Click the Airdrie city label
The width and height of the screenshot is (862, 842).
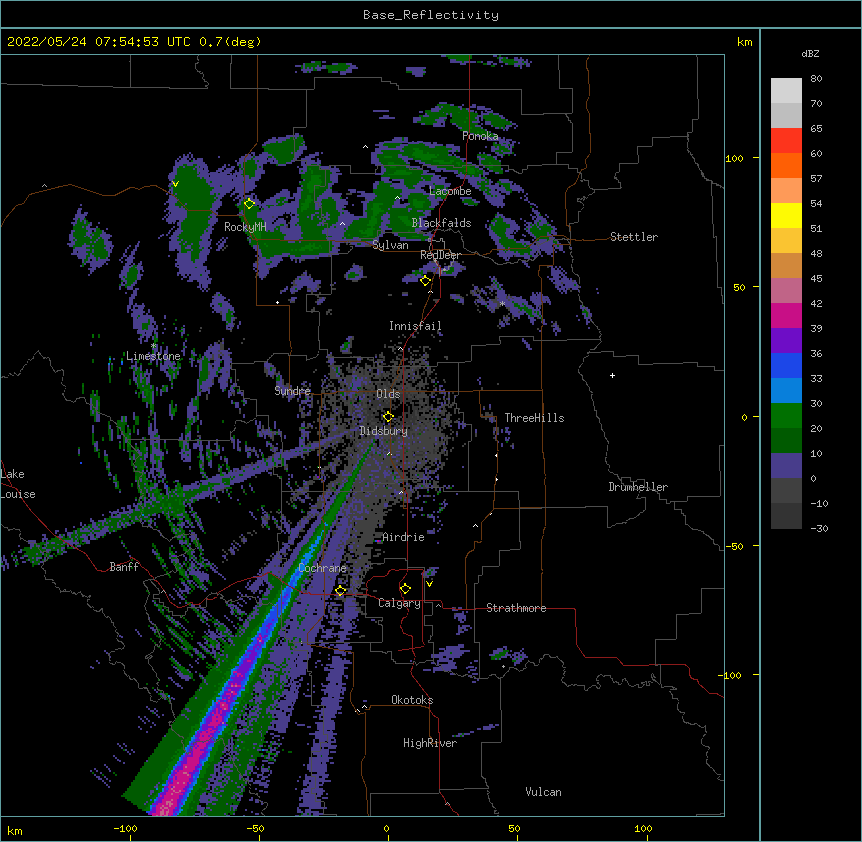click(x=403, y=537)
